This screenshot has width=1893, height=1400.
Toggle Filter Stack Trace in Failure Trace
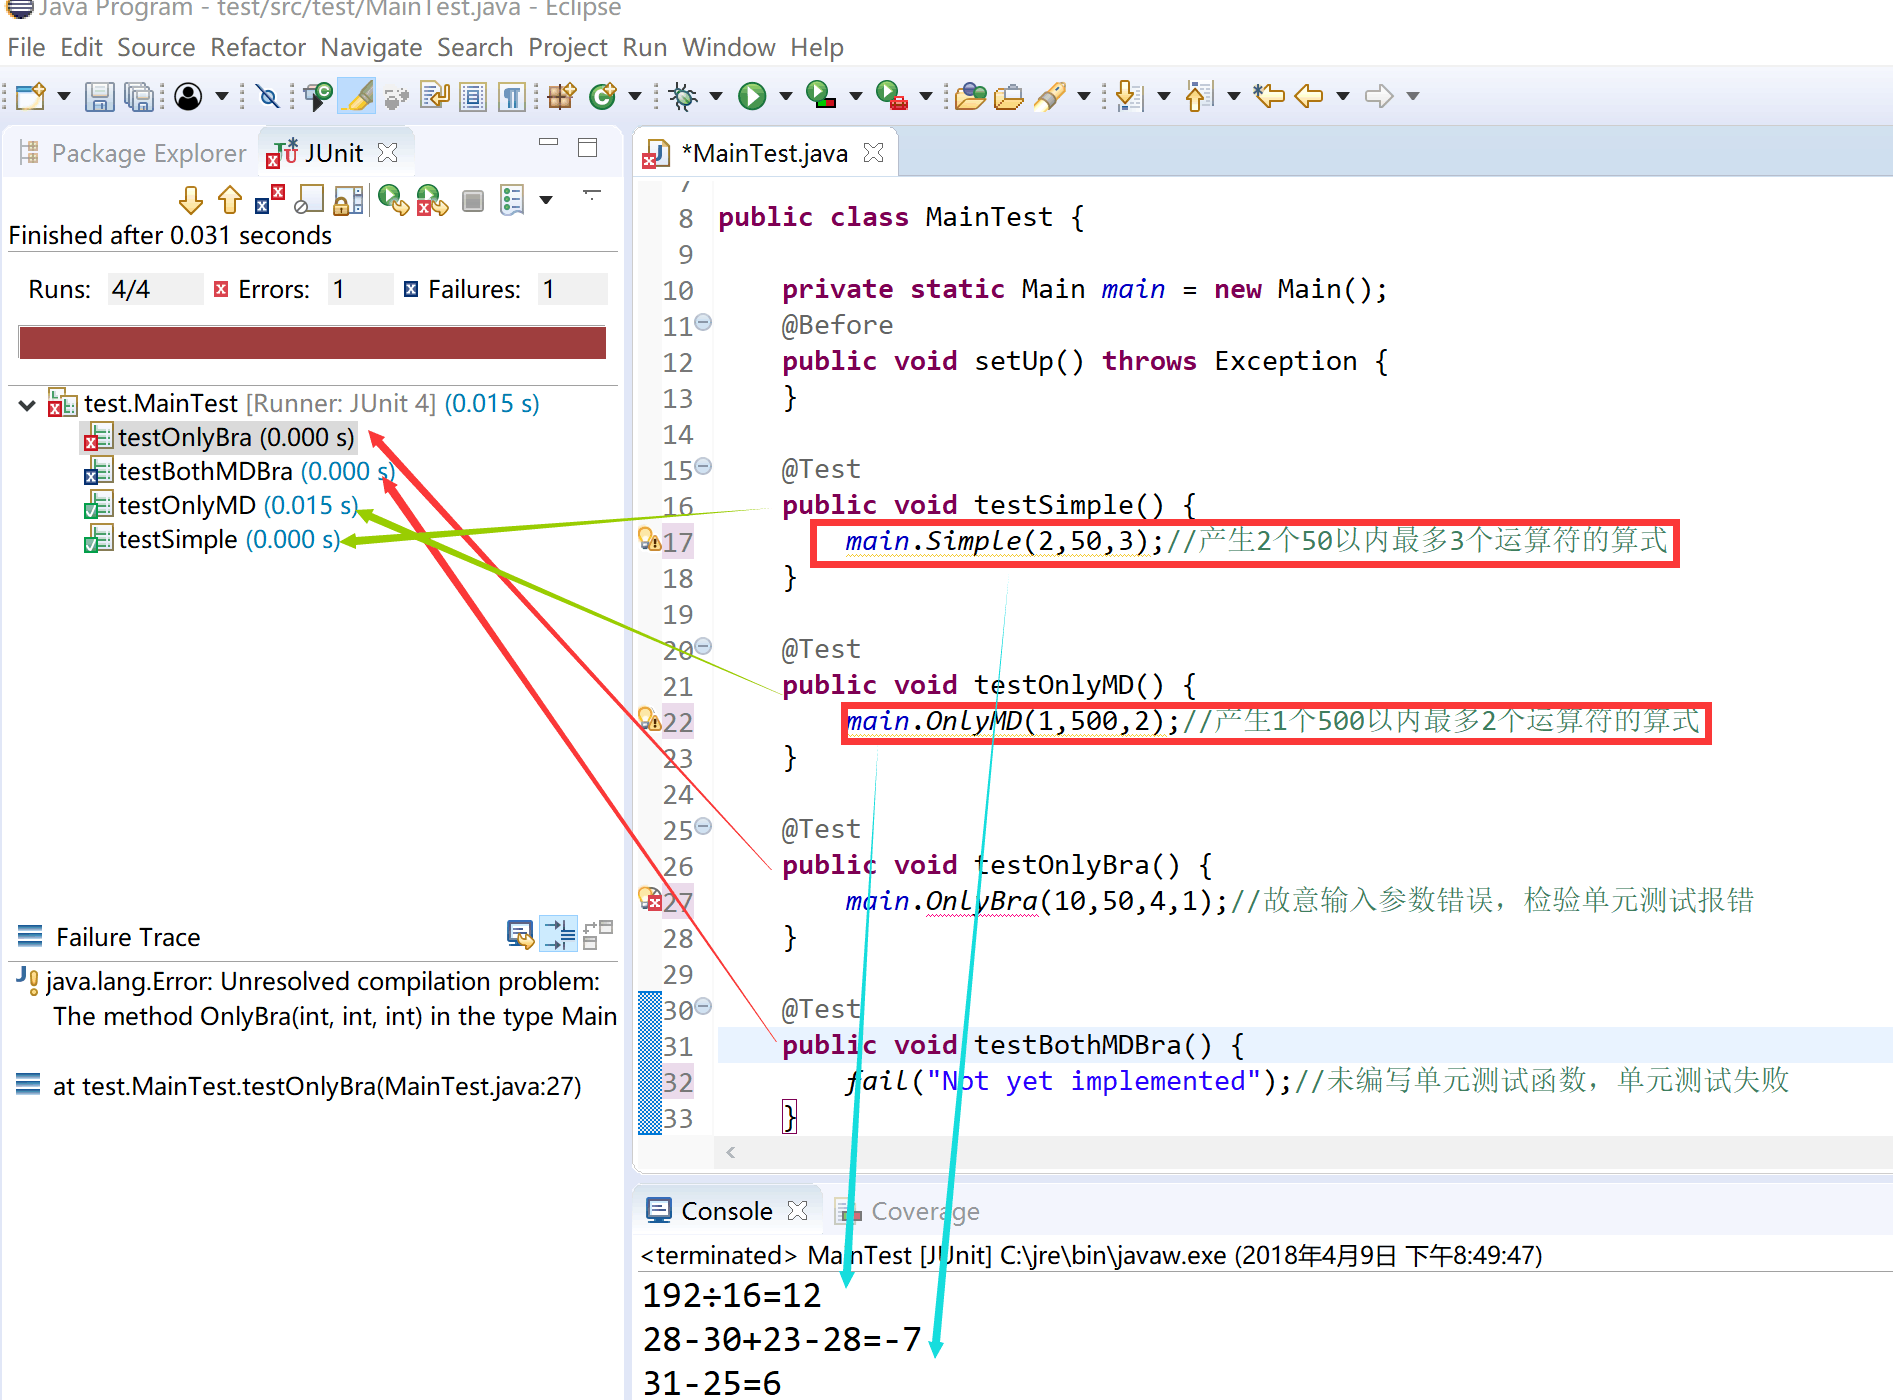(x=559, y=935)
